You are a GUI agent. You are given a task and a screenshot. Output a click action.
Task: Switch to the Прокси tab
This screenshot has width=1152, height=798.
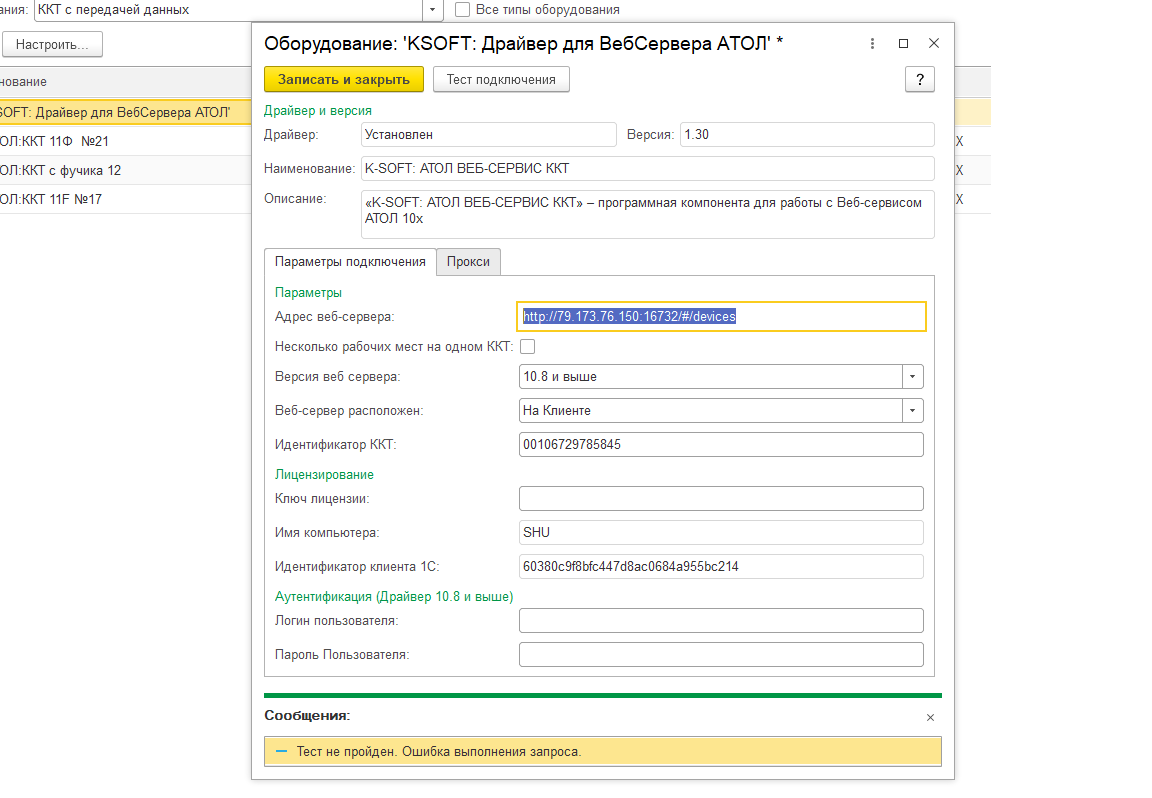click(x=468, y=262)
